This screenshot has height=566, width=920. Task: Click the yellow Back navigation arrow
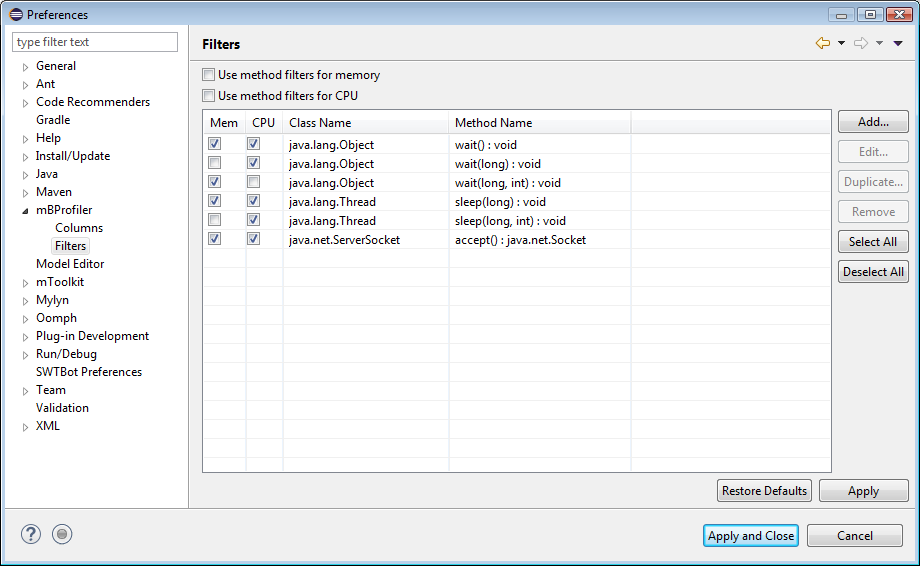(823, 43)
